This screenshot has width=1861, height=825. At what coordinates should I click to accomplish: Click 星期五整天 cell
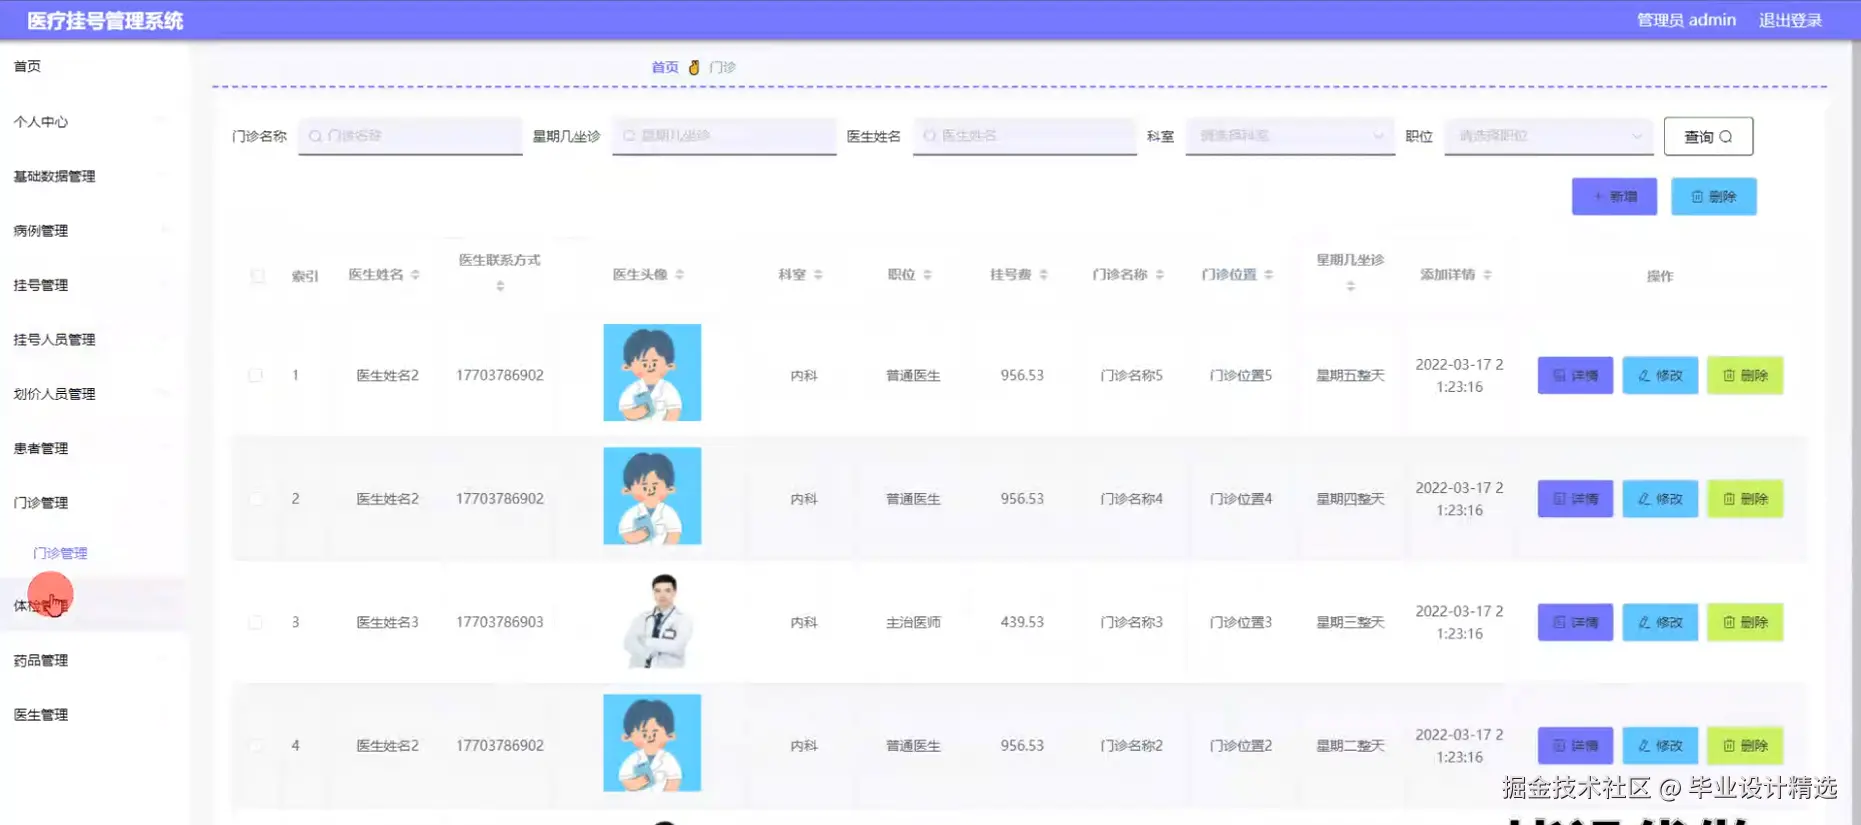(1350, 375)
